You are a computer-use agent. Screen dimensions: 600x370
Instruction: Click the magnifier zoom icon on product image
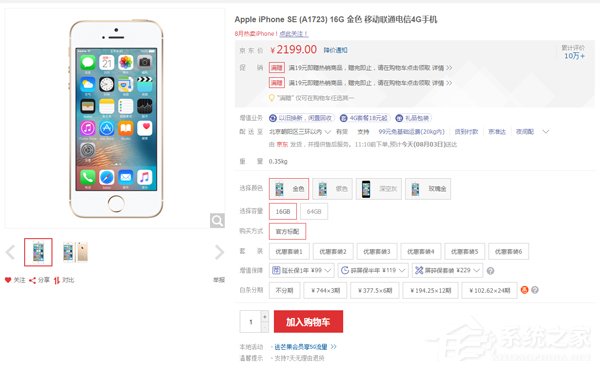tap(217, 220)
